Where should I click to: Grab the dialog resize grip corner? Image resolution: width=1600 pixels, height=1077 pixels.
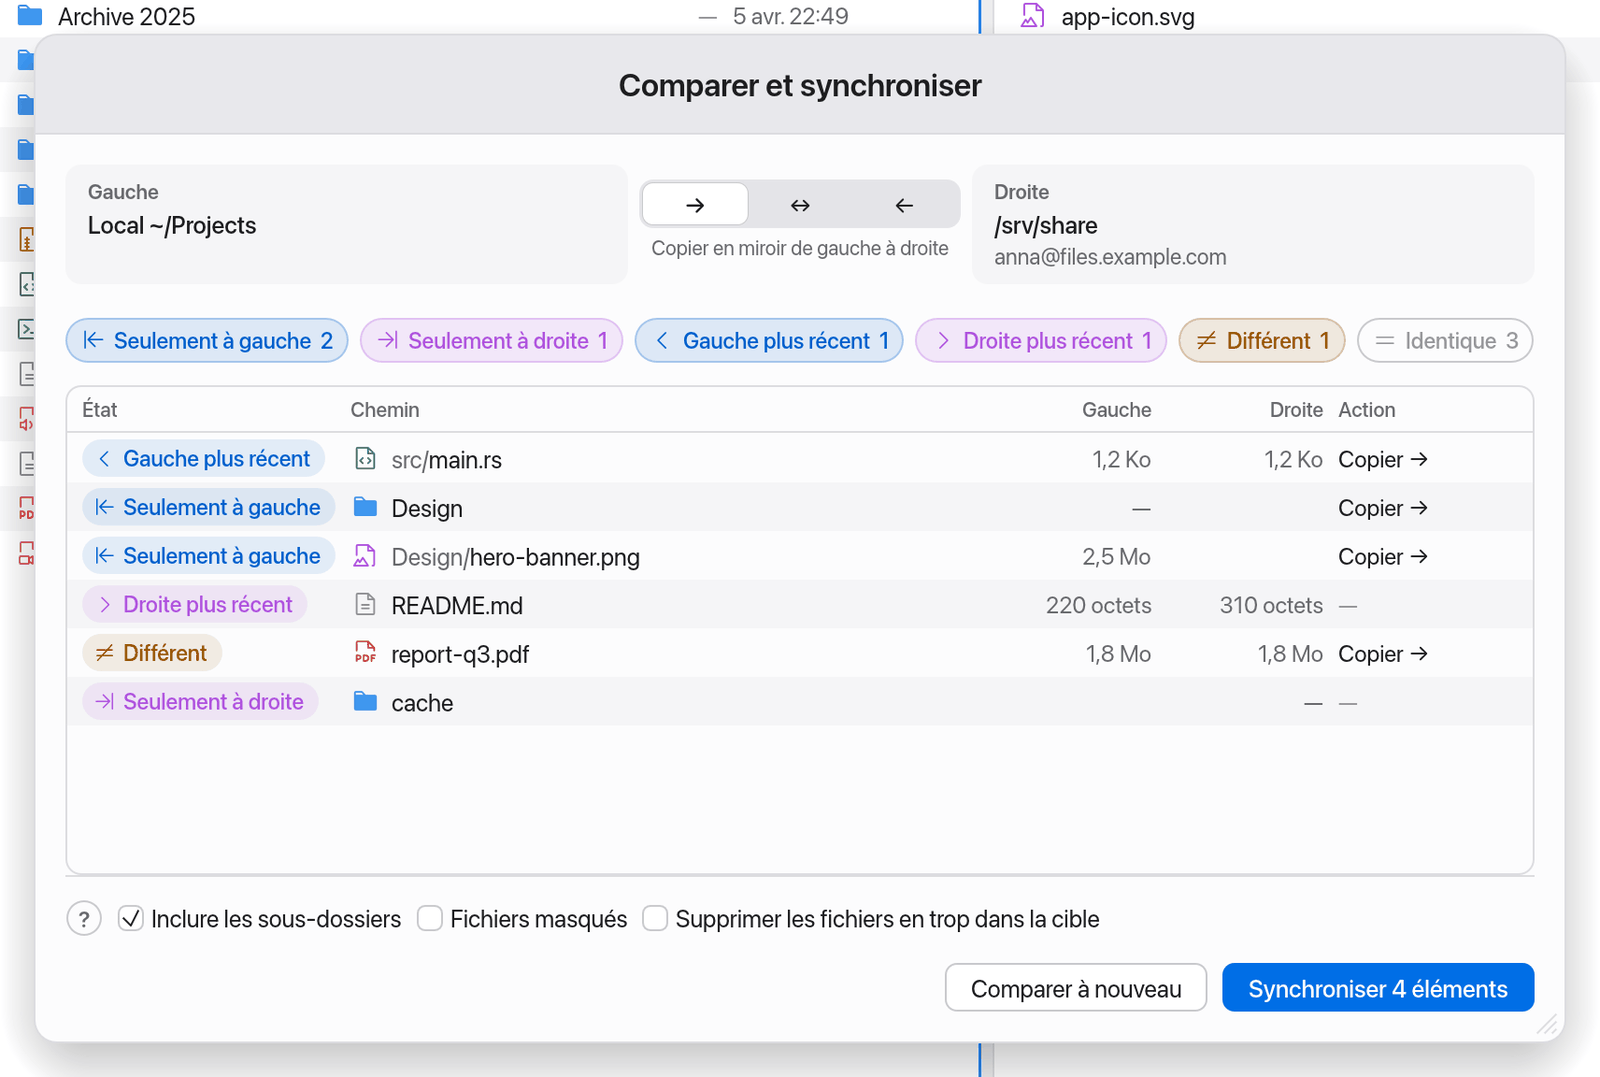(x=1547, y=1024)
